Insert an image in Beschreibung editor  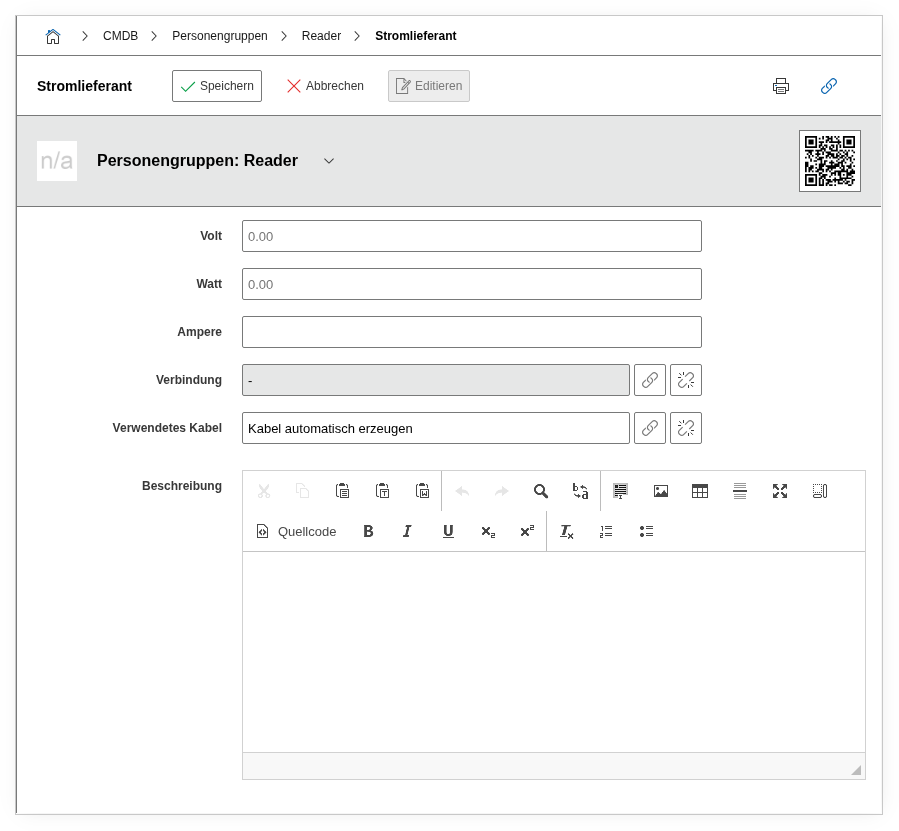click(x=661, y=491)
